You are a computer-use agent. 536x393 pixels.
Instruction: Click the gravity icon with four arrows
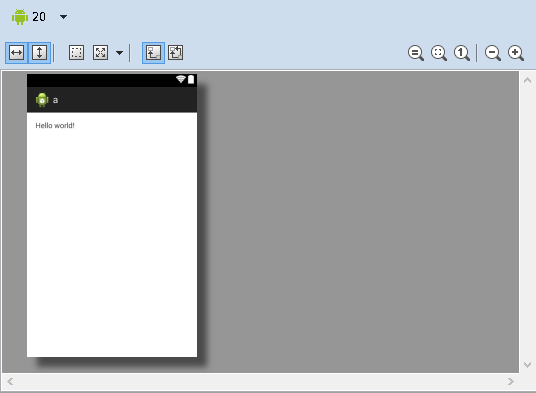pyautogui.click(x=100, y=53)
